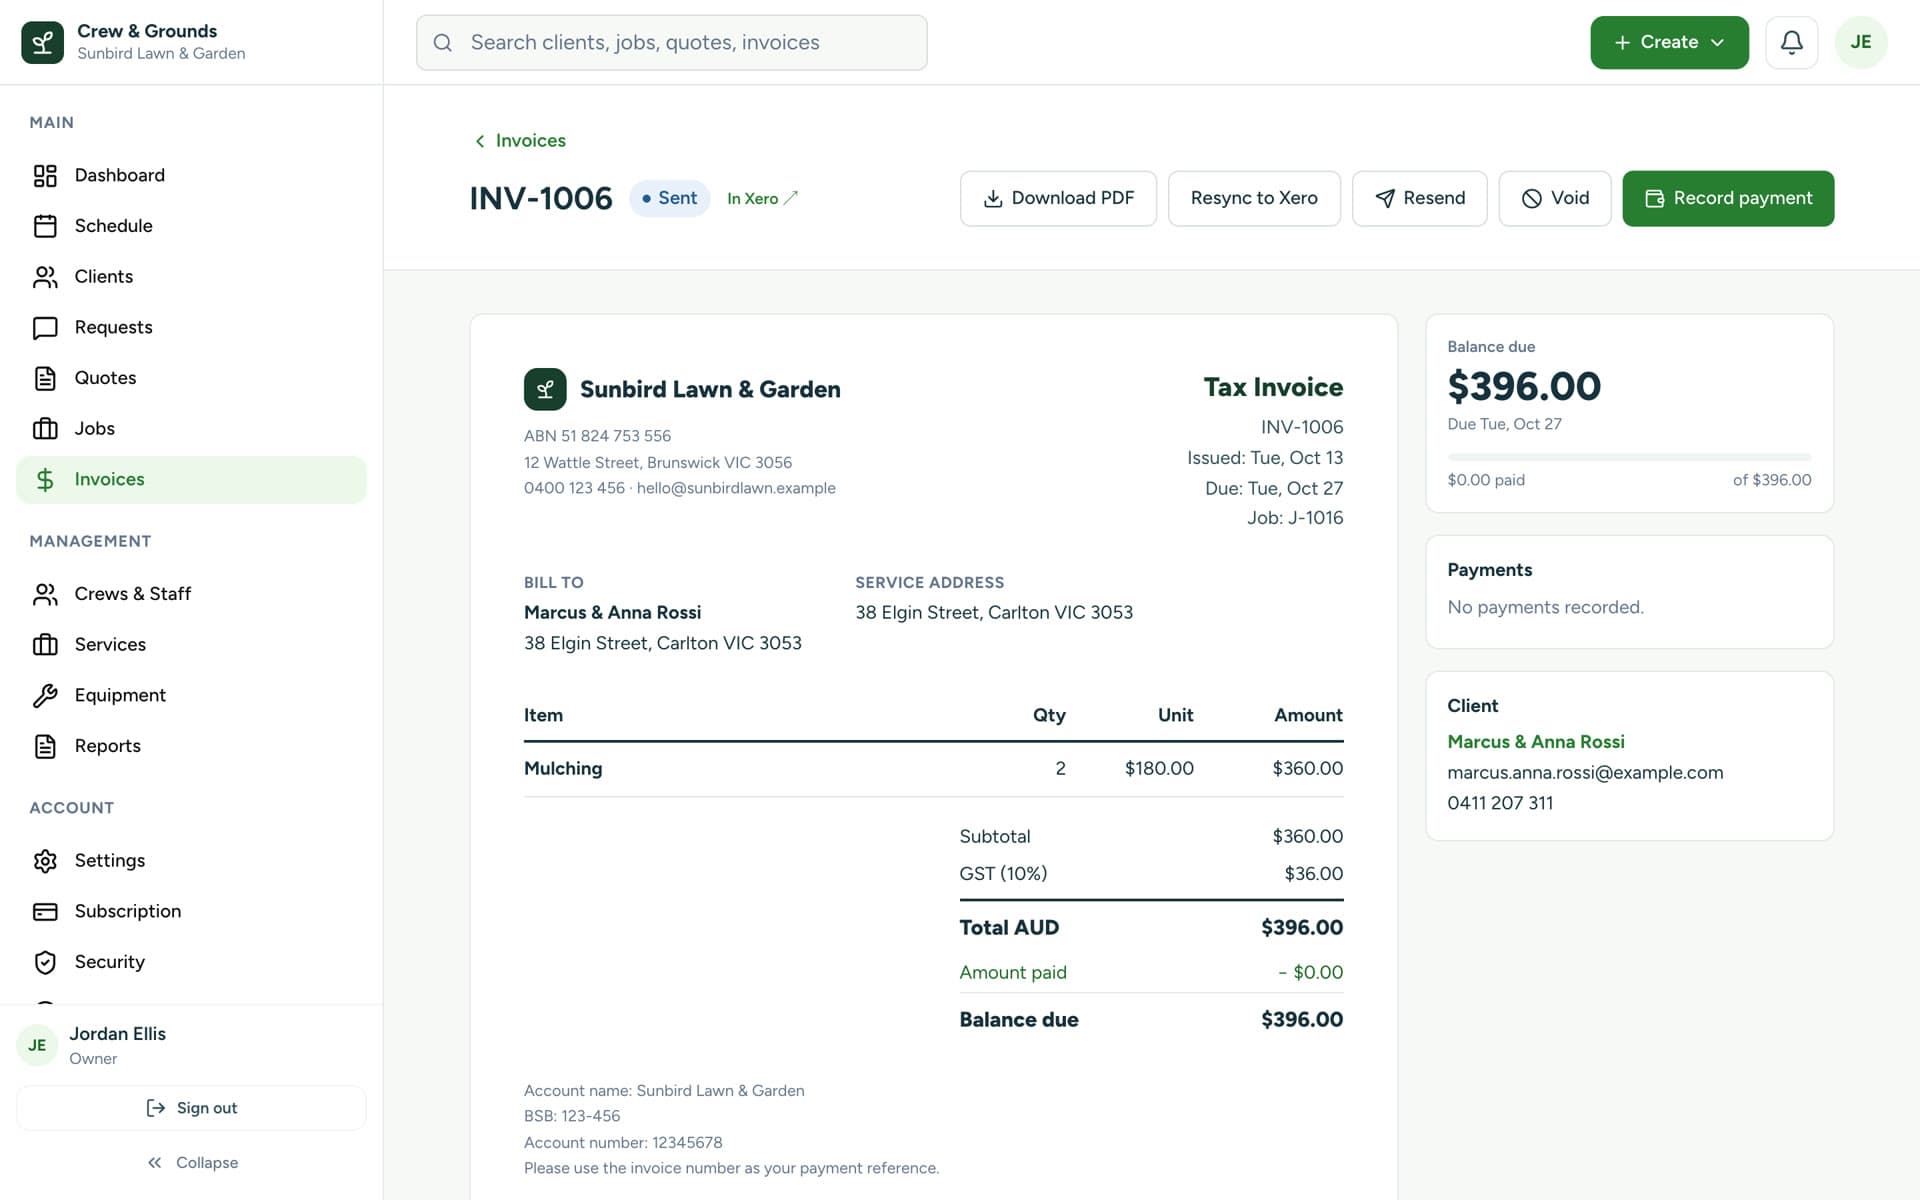Click the GST (10%) row label
1920x1200 pixels.
[x=1003, y=874]
